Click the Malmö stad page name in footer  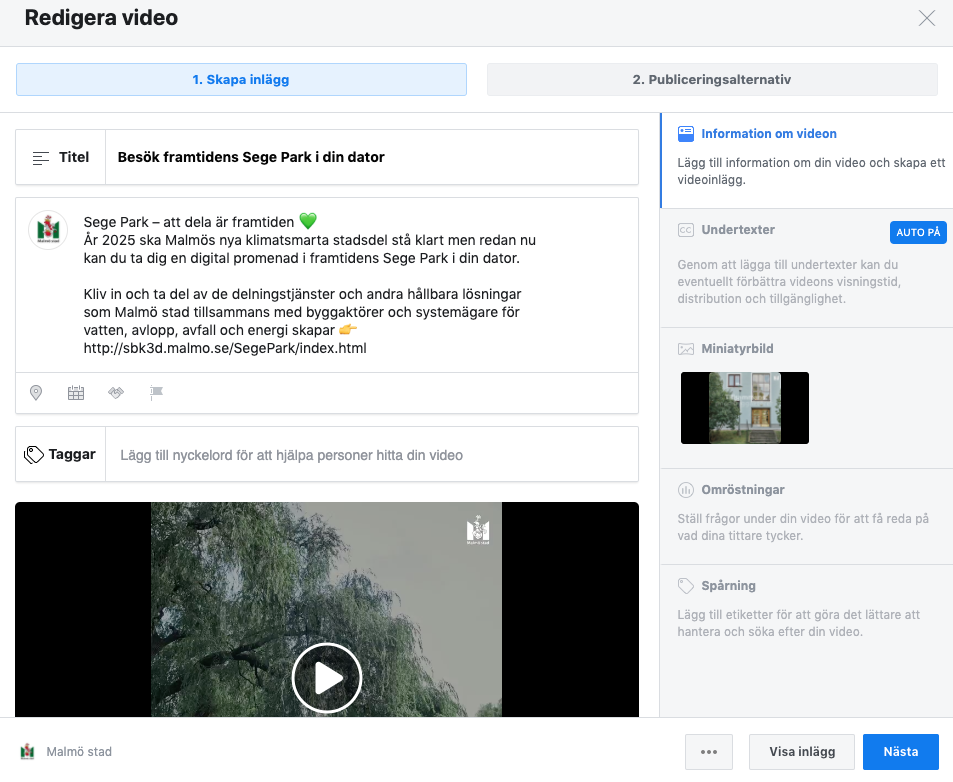[x=79, y=752]
